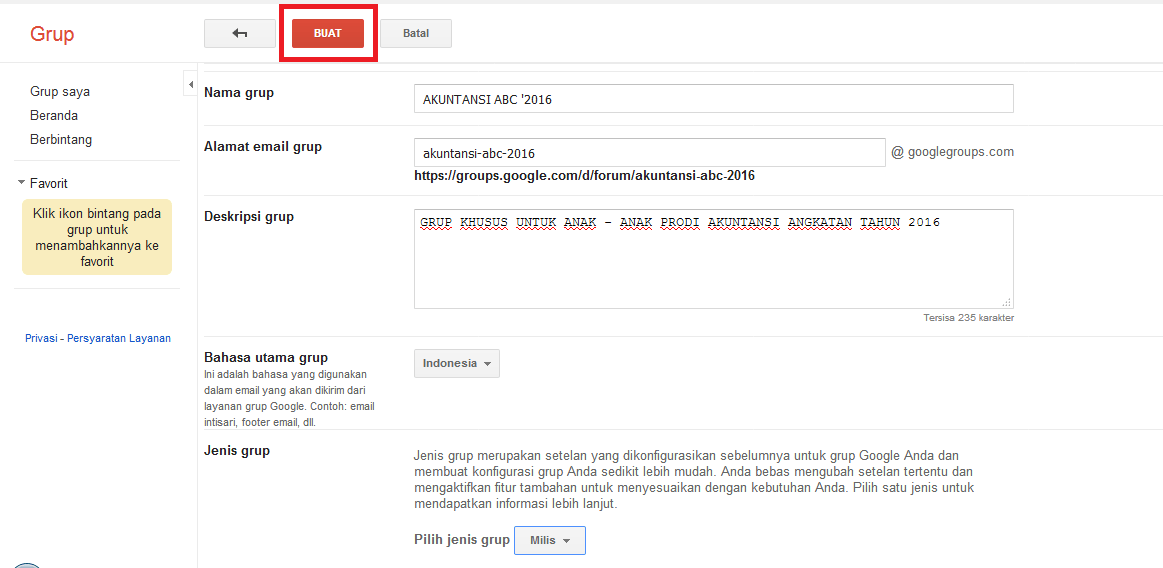Click the favorites star hint box
Screen dimensions: 1163x568
tap(97, 237)
